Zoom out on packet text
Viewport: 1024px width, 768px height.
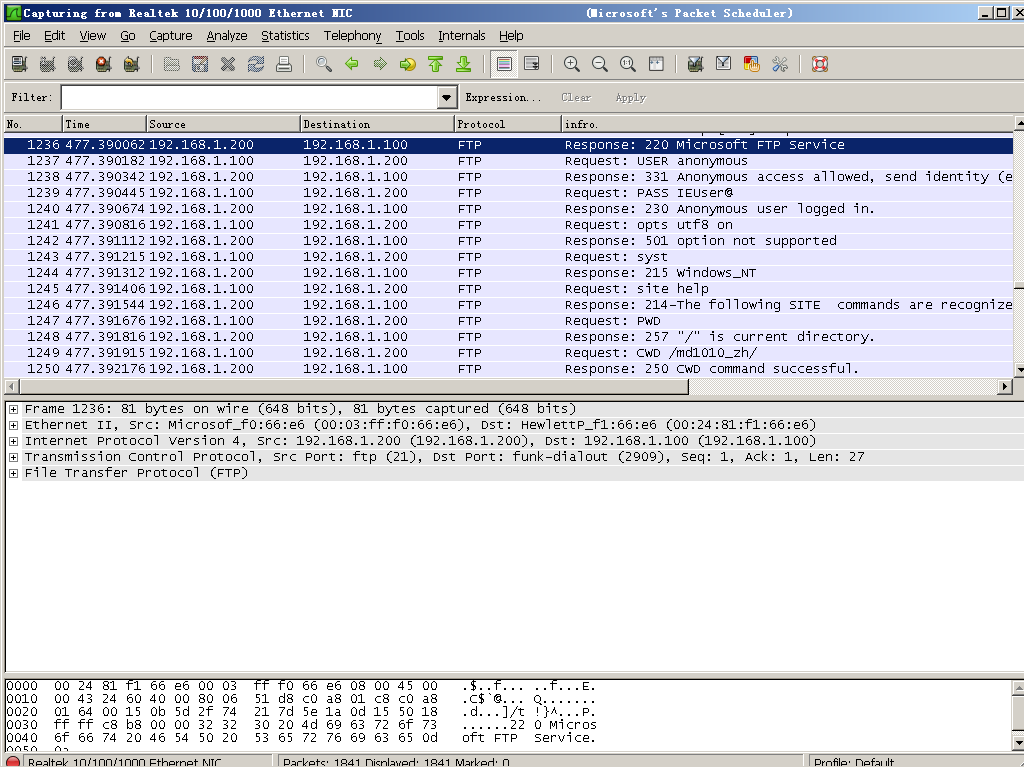(x=600, y=64)
